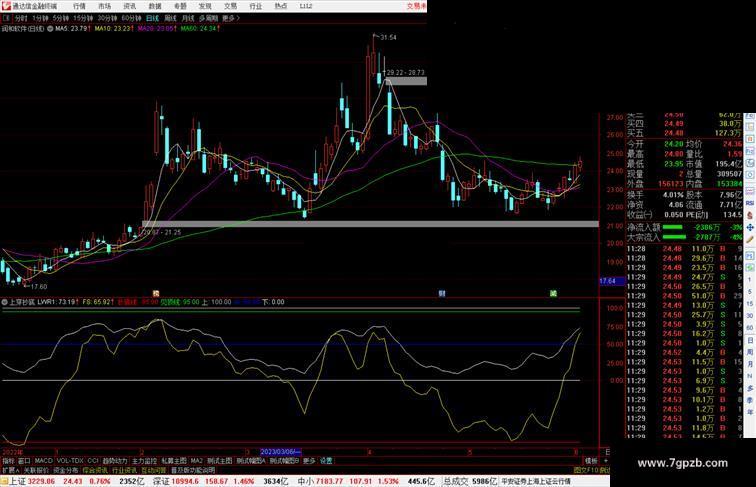Click the green 减 marker under chart
Screen dimensions: 756x487
[554, 293]
